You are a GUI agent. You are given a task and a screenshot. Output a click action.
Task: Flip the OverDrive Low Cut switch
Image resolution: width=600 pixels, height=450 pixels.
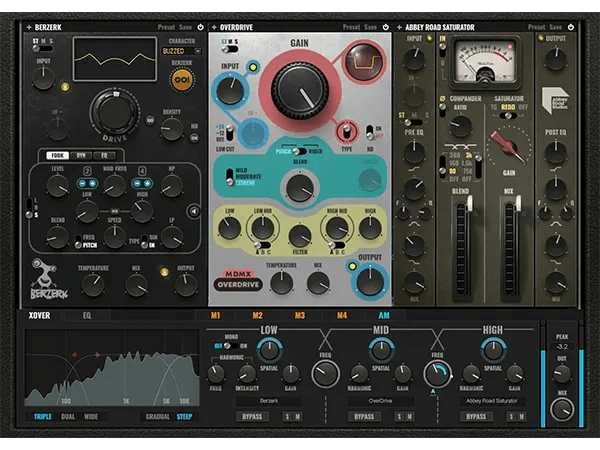pyautogui.click(x=230, y=133)
